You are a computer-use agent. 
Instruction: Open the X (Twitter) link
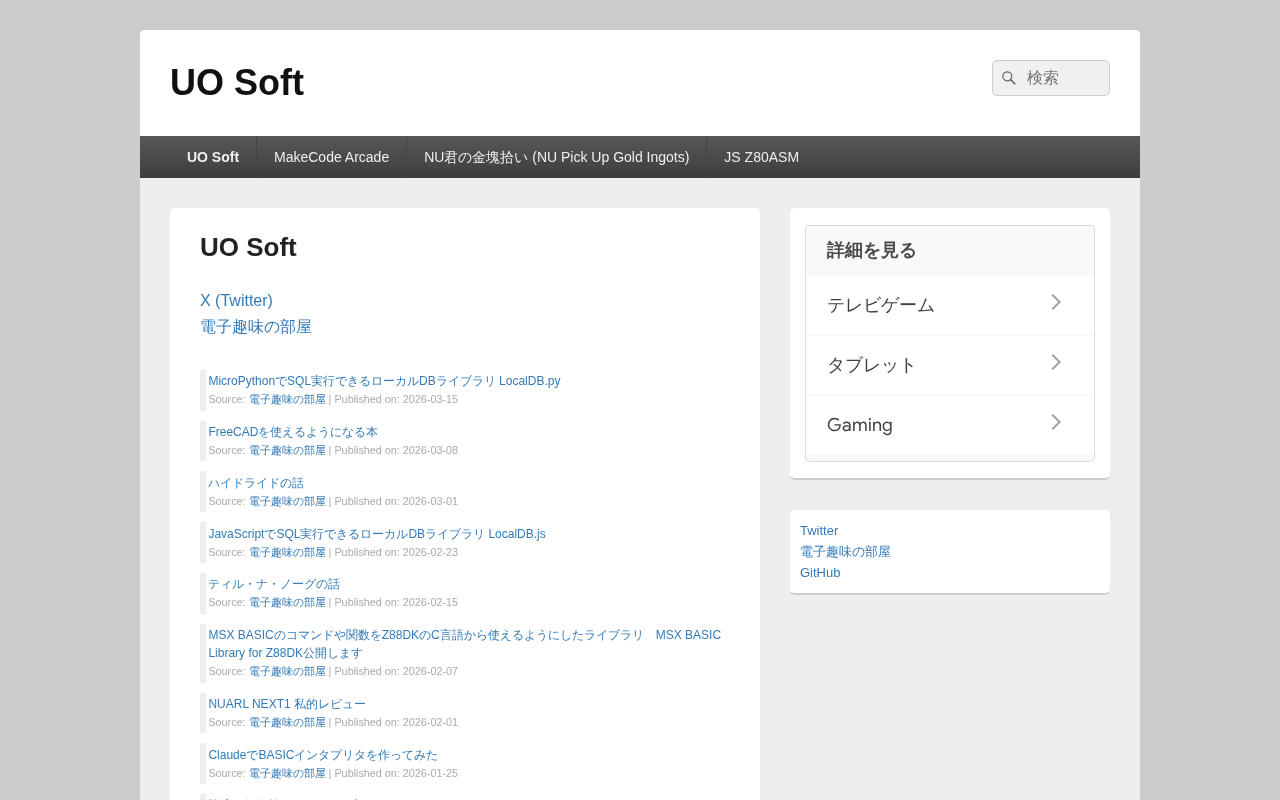click(236, 300)
